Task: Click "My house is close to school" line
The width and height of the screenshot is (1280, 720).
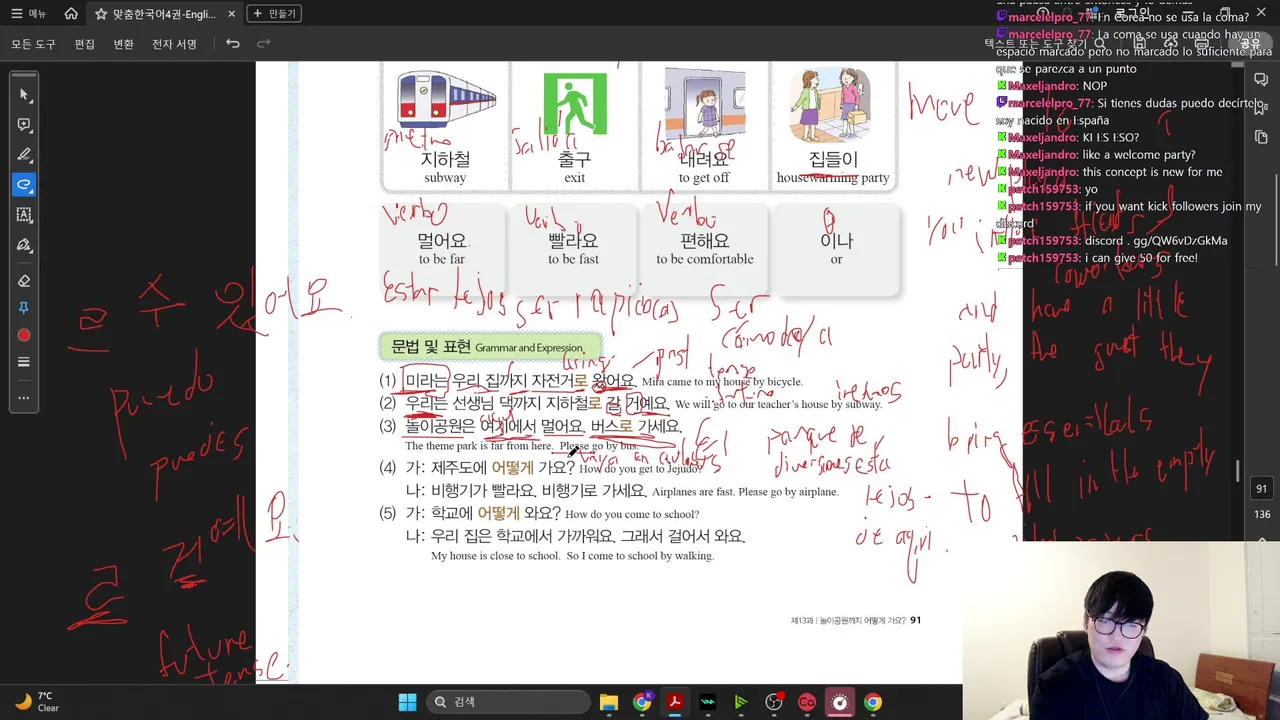Action: pyautogui.click(x=572, y=556)
